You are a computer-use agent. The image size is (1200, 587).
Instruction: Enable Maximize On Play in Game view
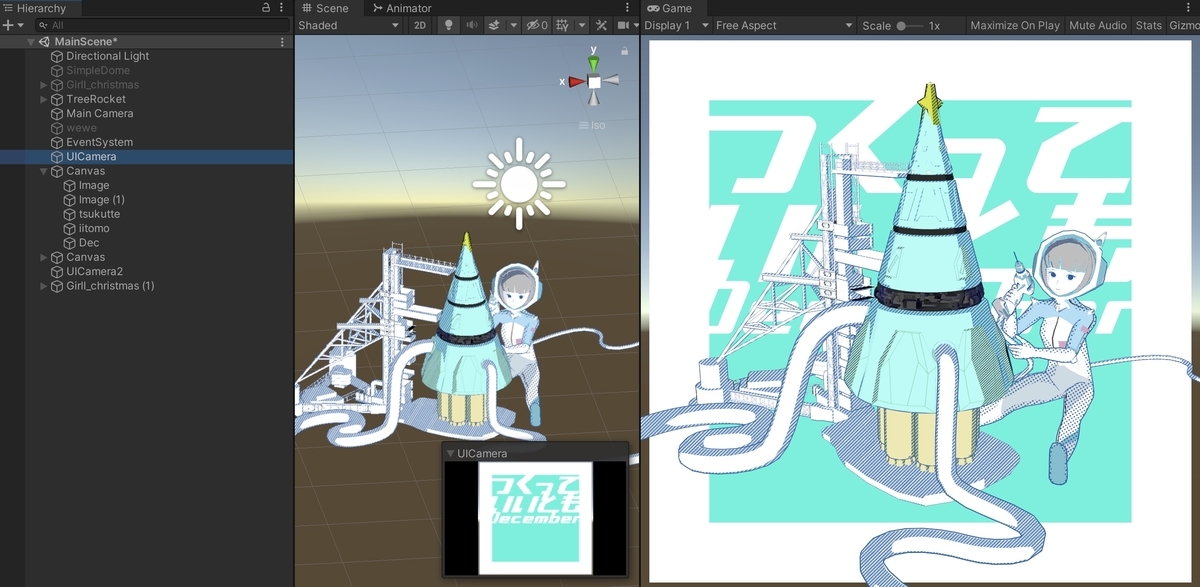tap(1014, 25)
